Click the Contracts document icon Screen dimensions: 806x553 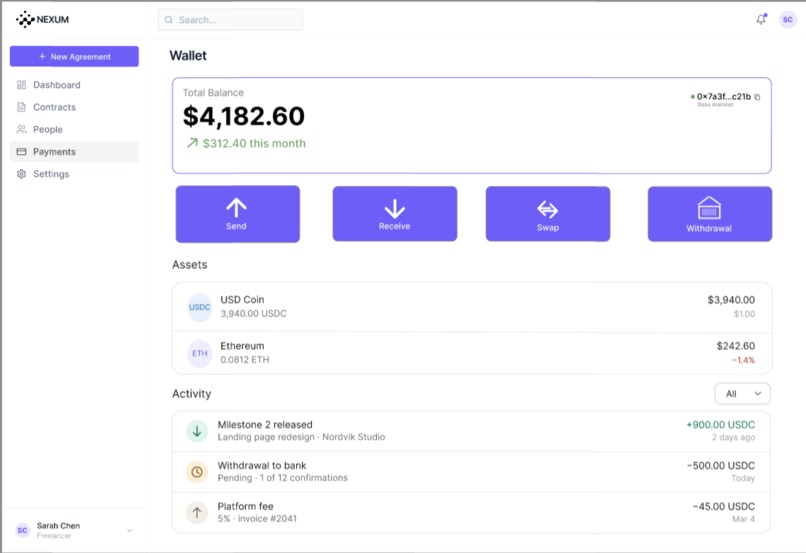point(21,107)
